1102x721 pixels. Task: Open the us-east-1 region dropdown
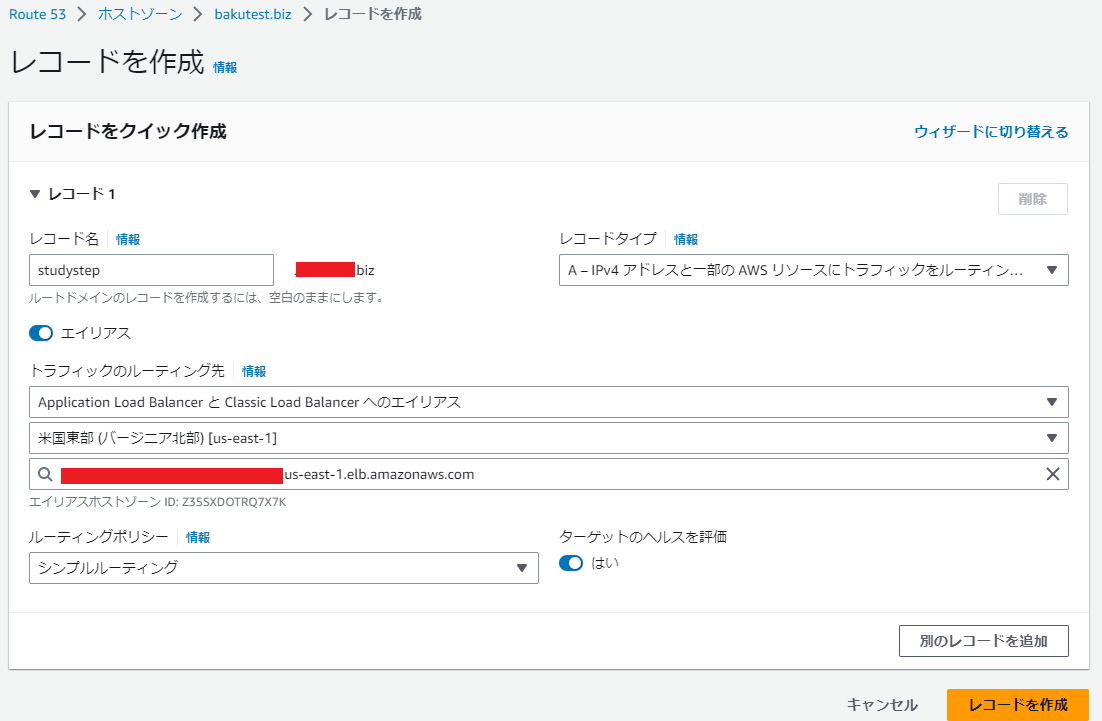548,438
